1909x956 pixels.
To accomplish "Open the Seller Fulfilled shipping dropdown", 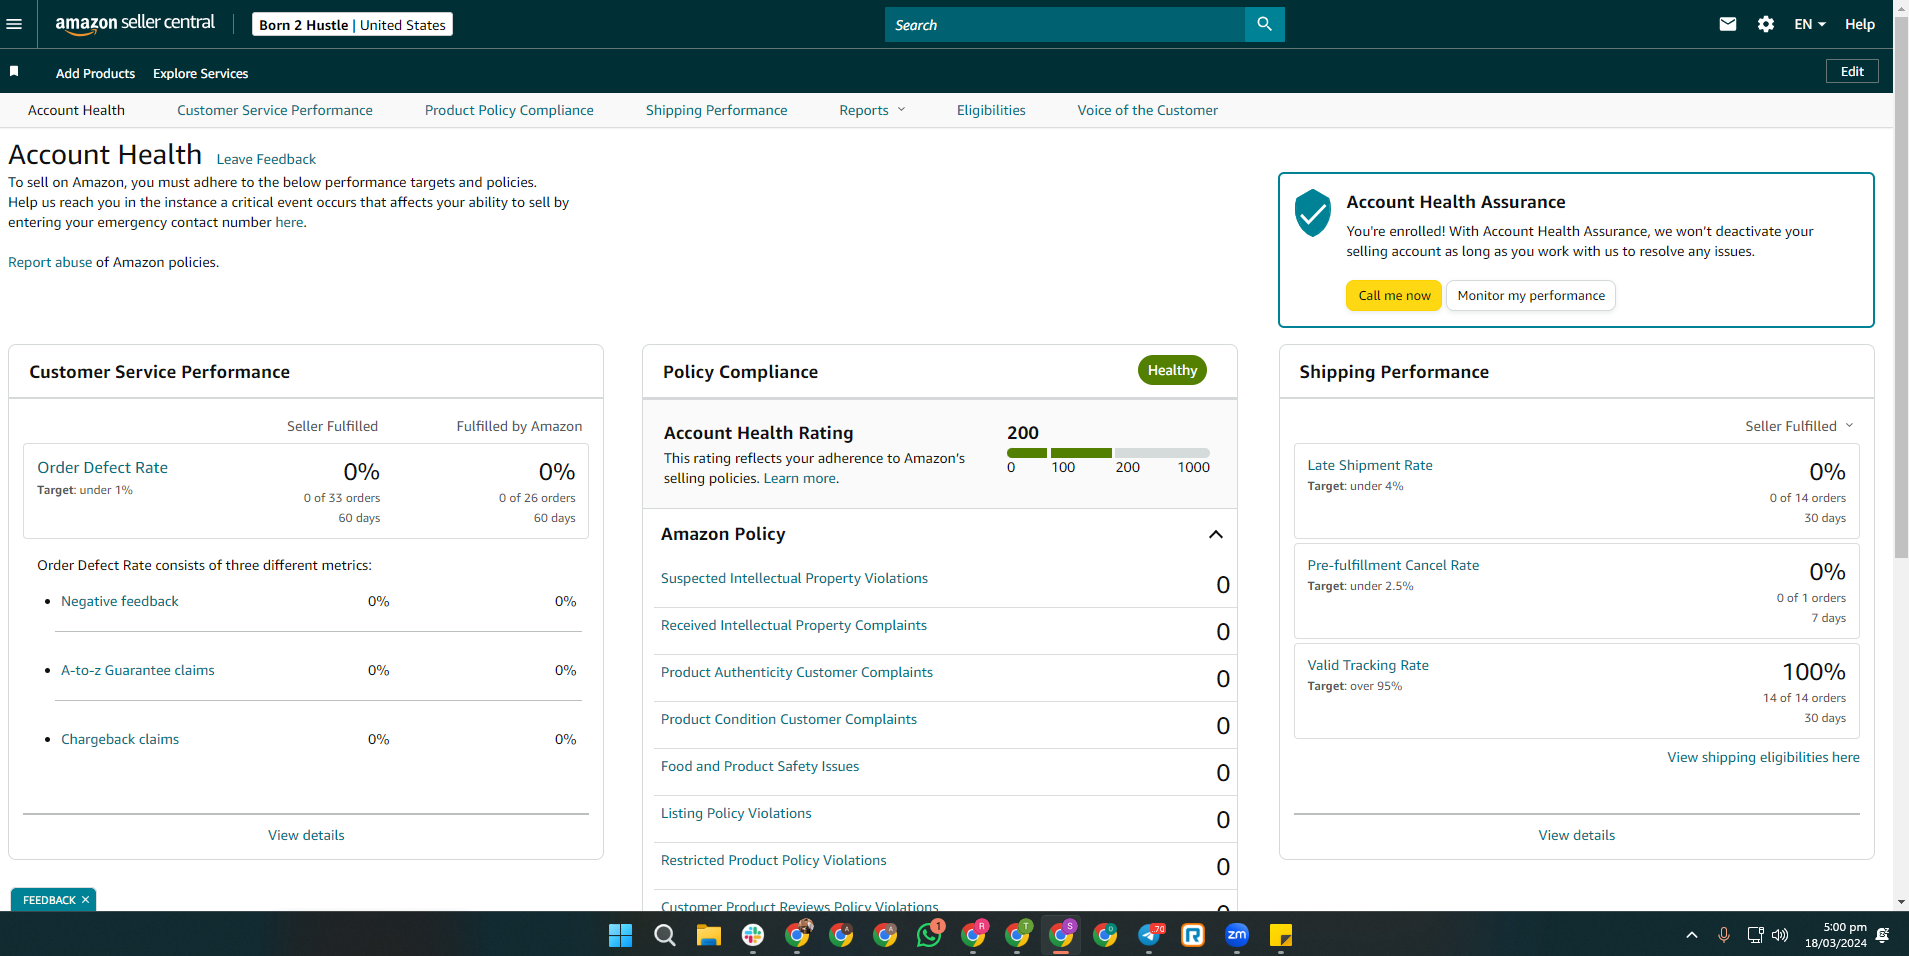I will tap(1799, 426).
